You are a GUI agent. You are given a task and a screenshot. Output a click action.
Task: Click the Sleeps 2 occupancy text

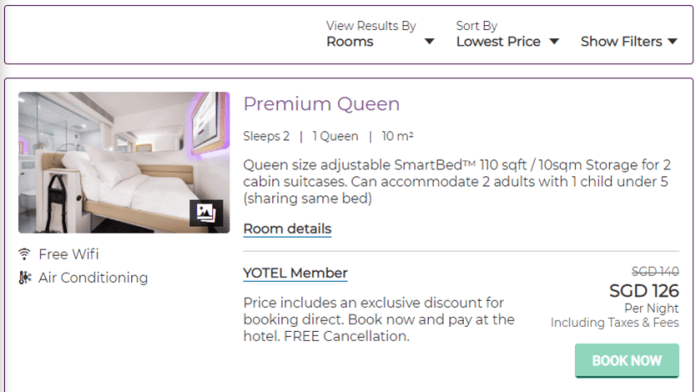point(266,136)
